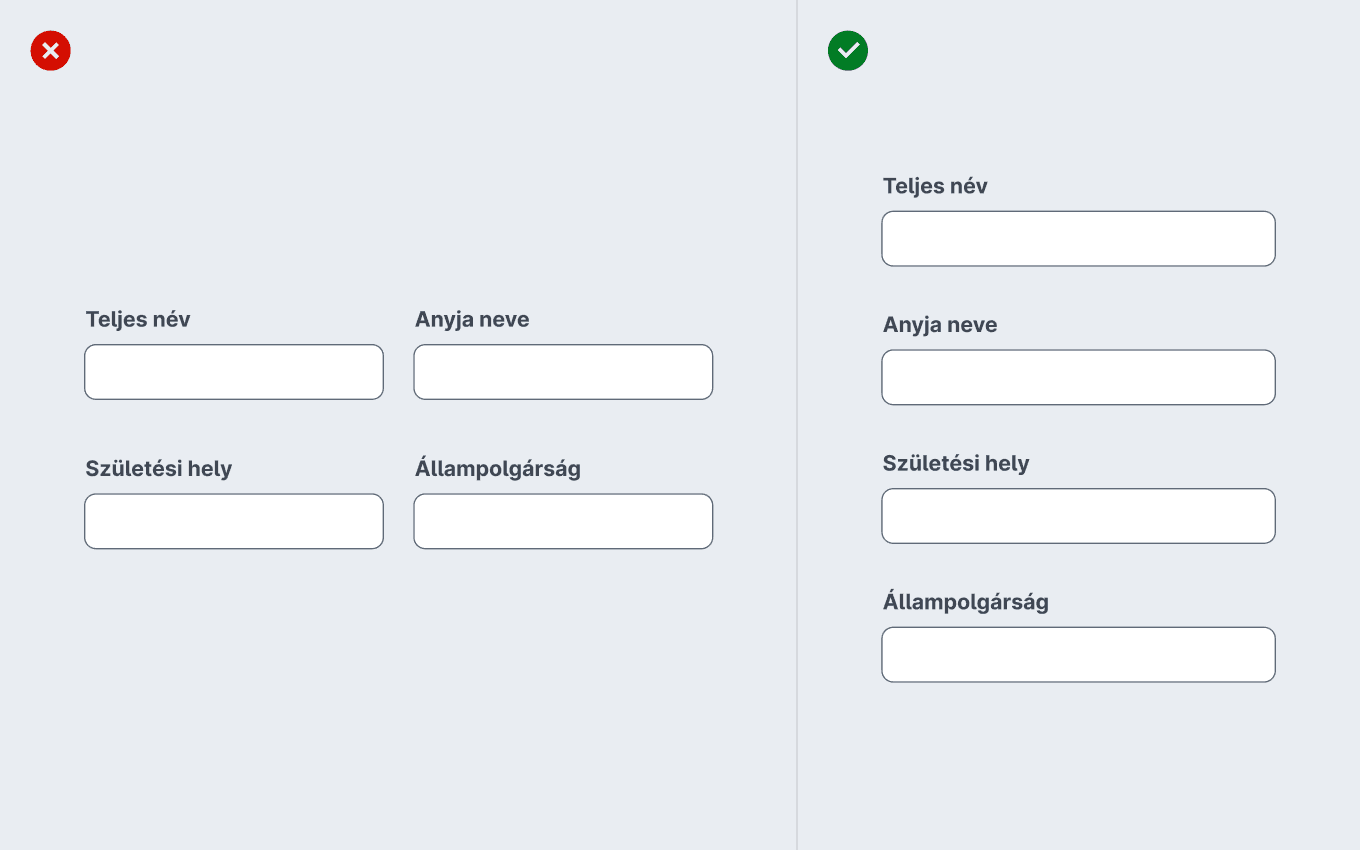Click the Anyja neve label in single-column form
This screenshot has width=1360, height=850.
pos(940,325)
